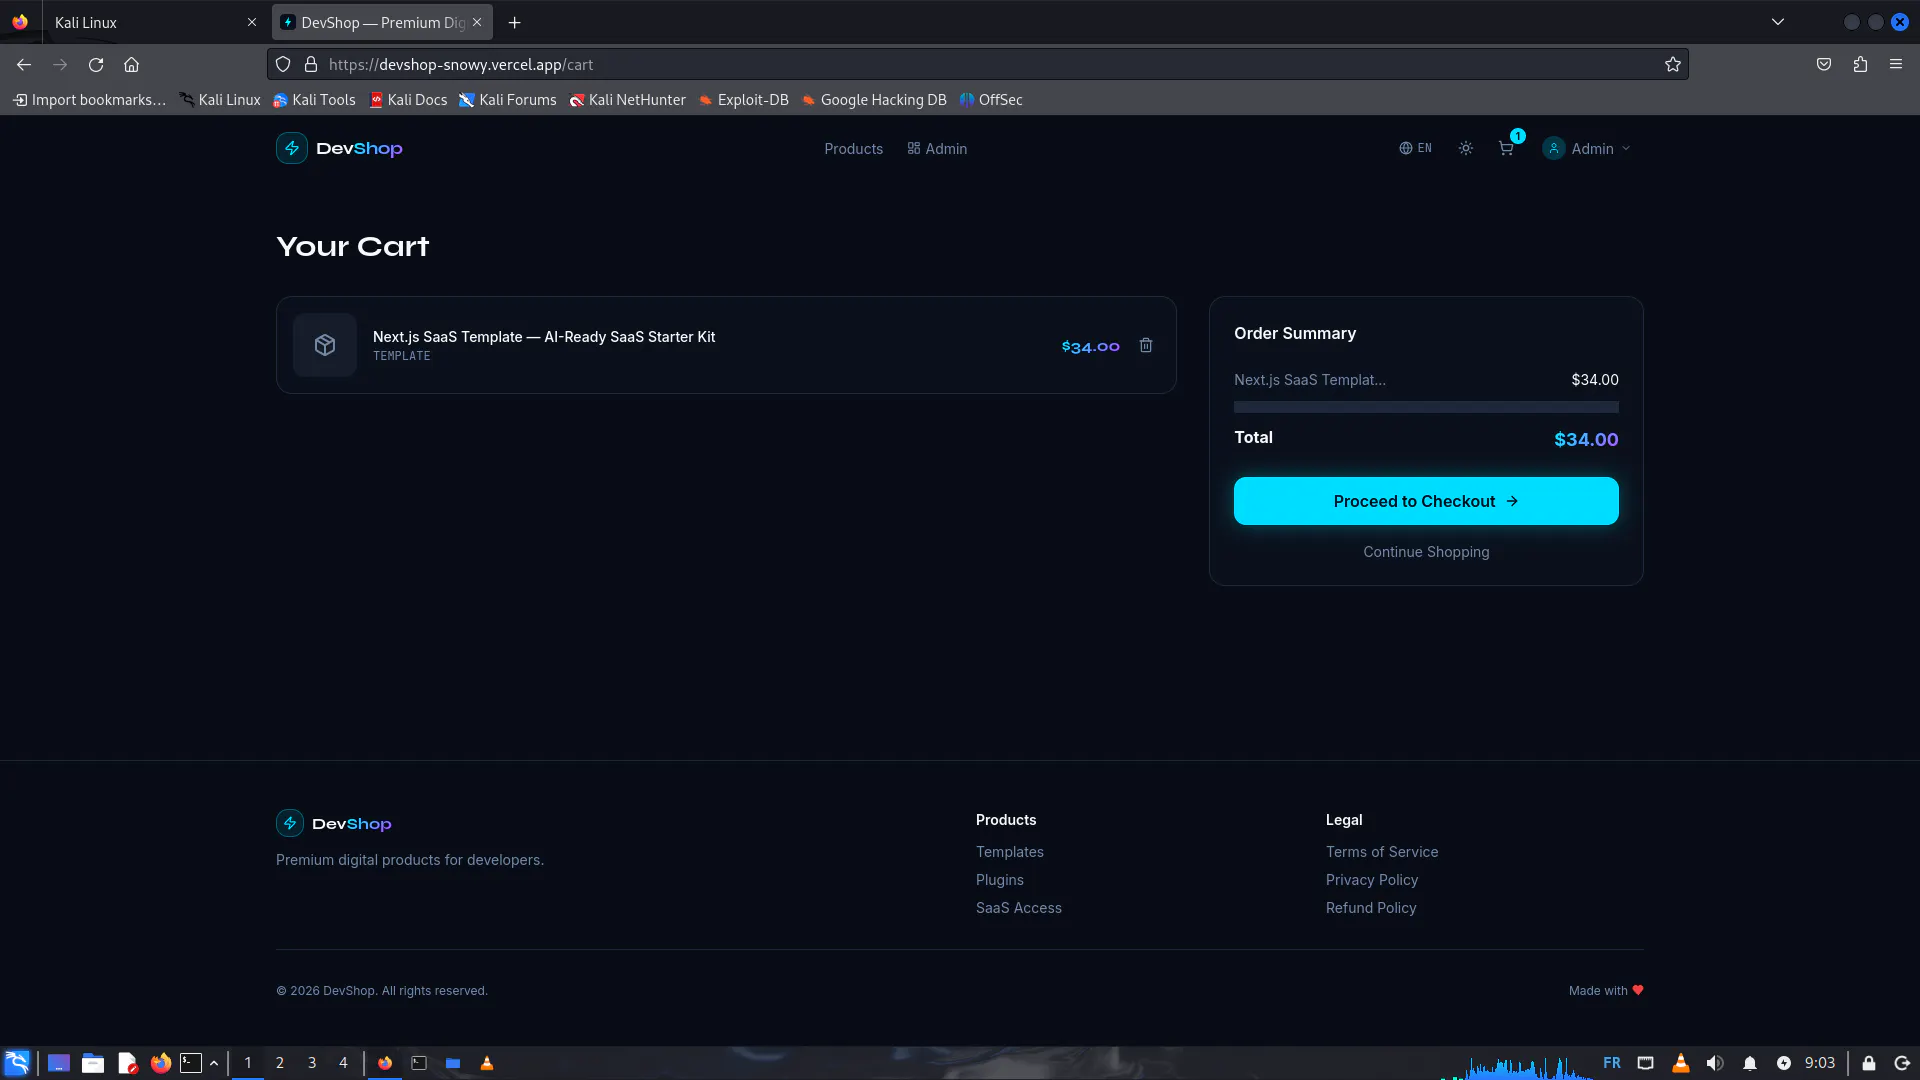
Task: Open footer Templates link
Action: tap(1010, 852)
